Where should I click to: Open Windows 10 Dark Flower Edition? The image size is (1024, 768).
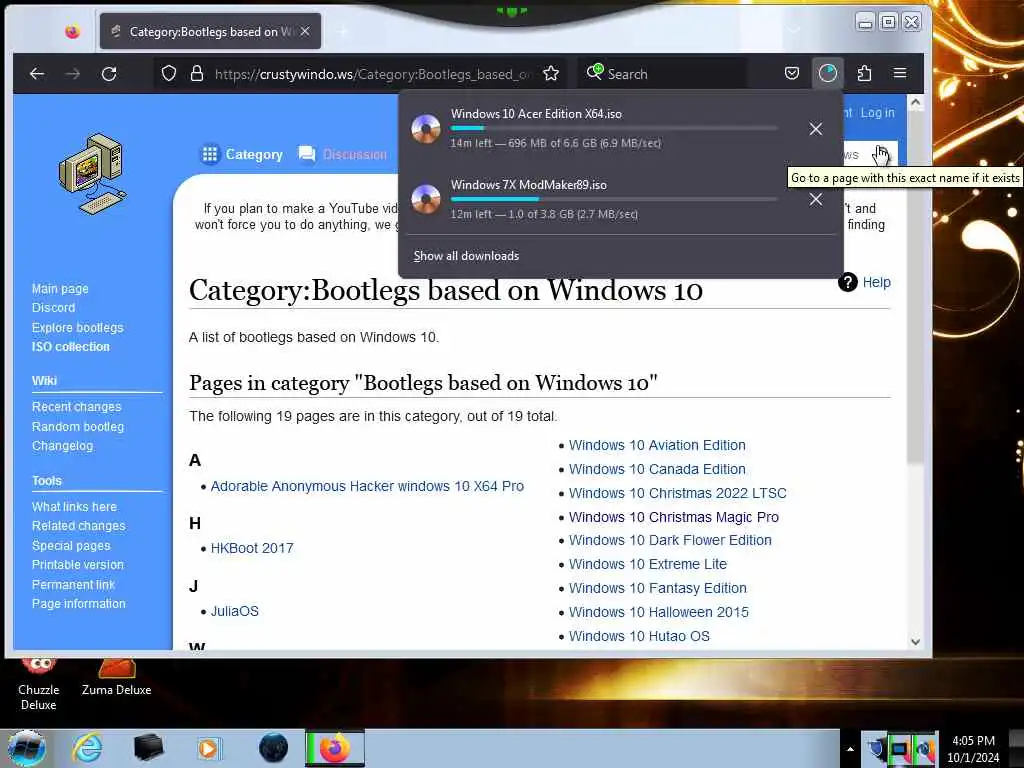(x=670, y=541)
